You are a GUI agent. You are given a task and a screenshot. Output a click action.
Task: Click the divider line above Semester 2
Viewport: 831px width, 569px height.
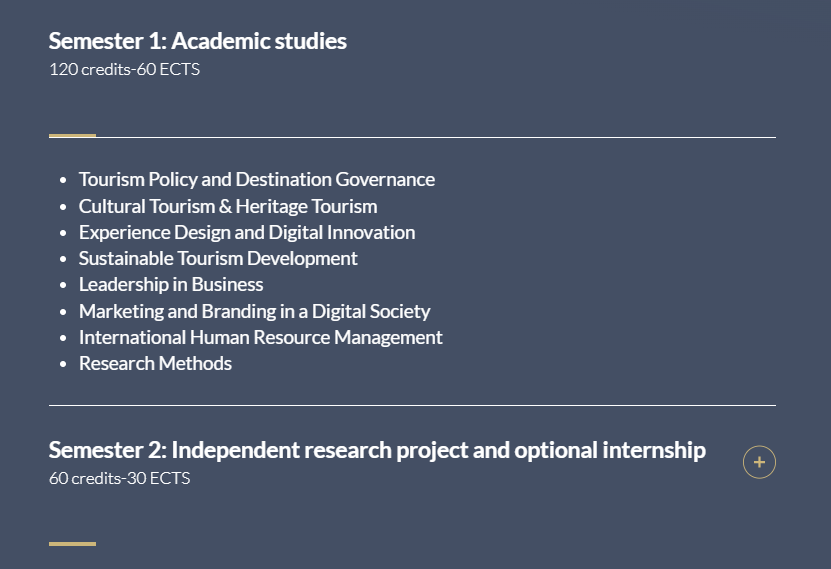412,405
